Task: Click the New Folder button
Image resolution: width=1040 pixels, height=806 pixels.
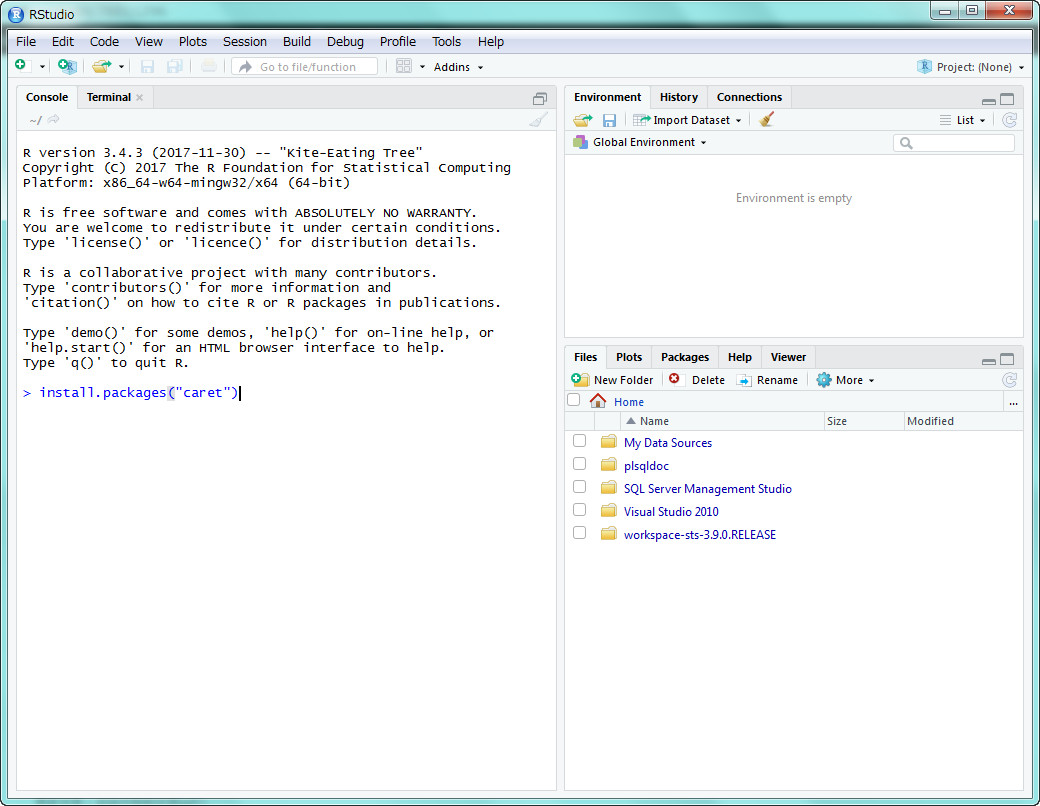Action: click(x=612, y=380)
